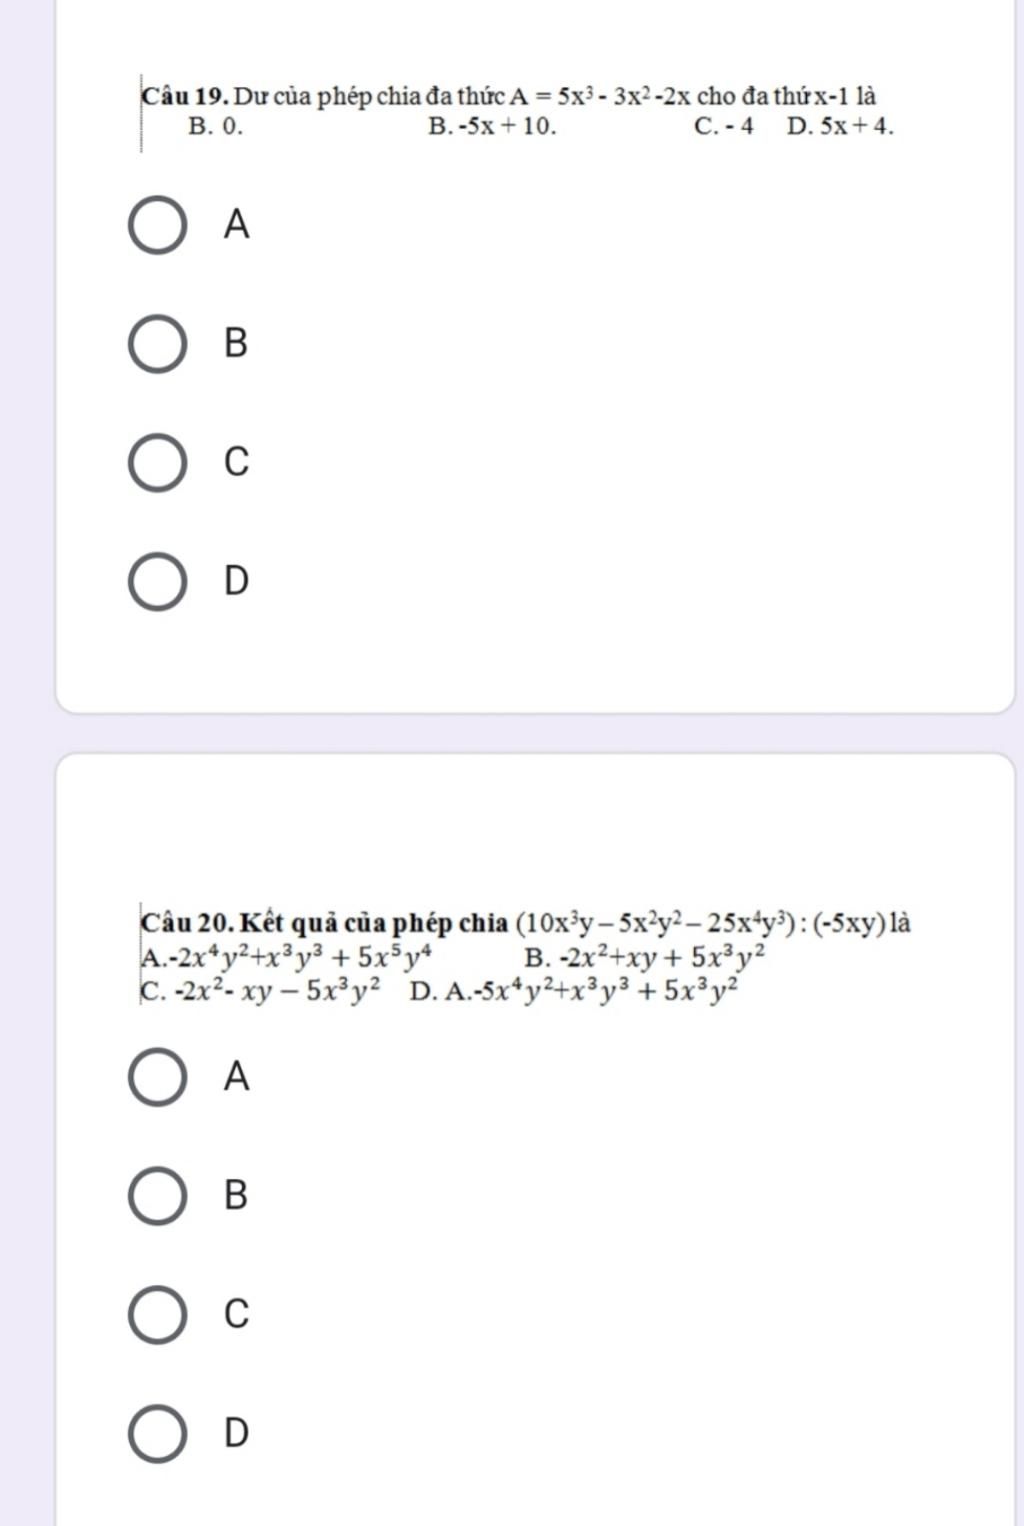Image resolution: width=1024 pixels, height=1526 pixels.
Task: Select radio option A for Câu 19
Action: pos(157,226)
